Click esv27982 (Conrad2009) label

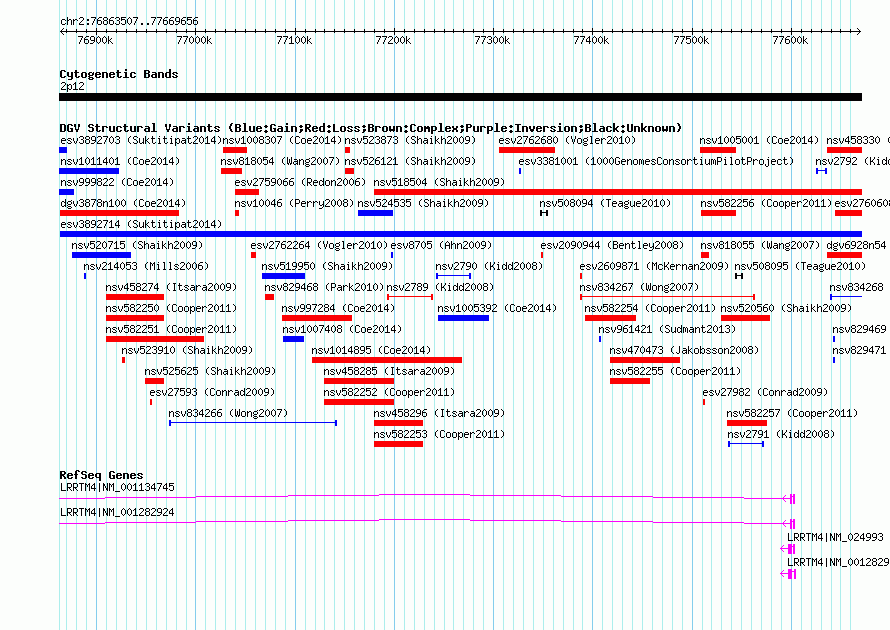point(765,392)
